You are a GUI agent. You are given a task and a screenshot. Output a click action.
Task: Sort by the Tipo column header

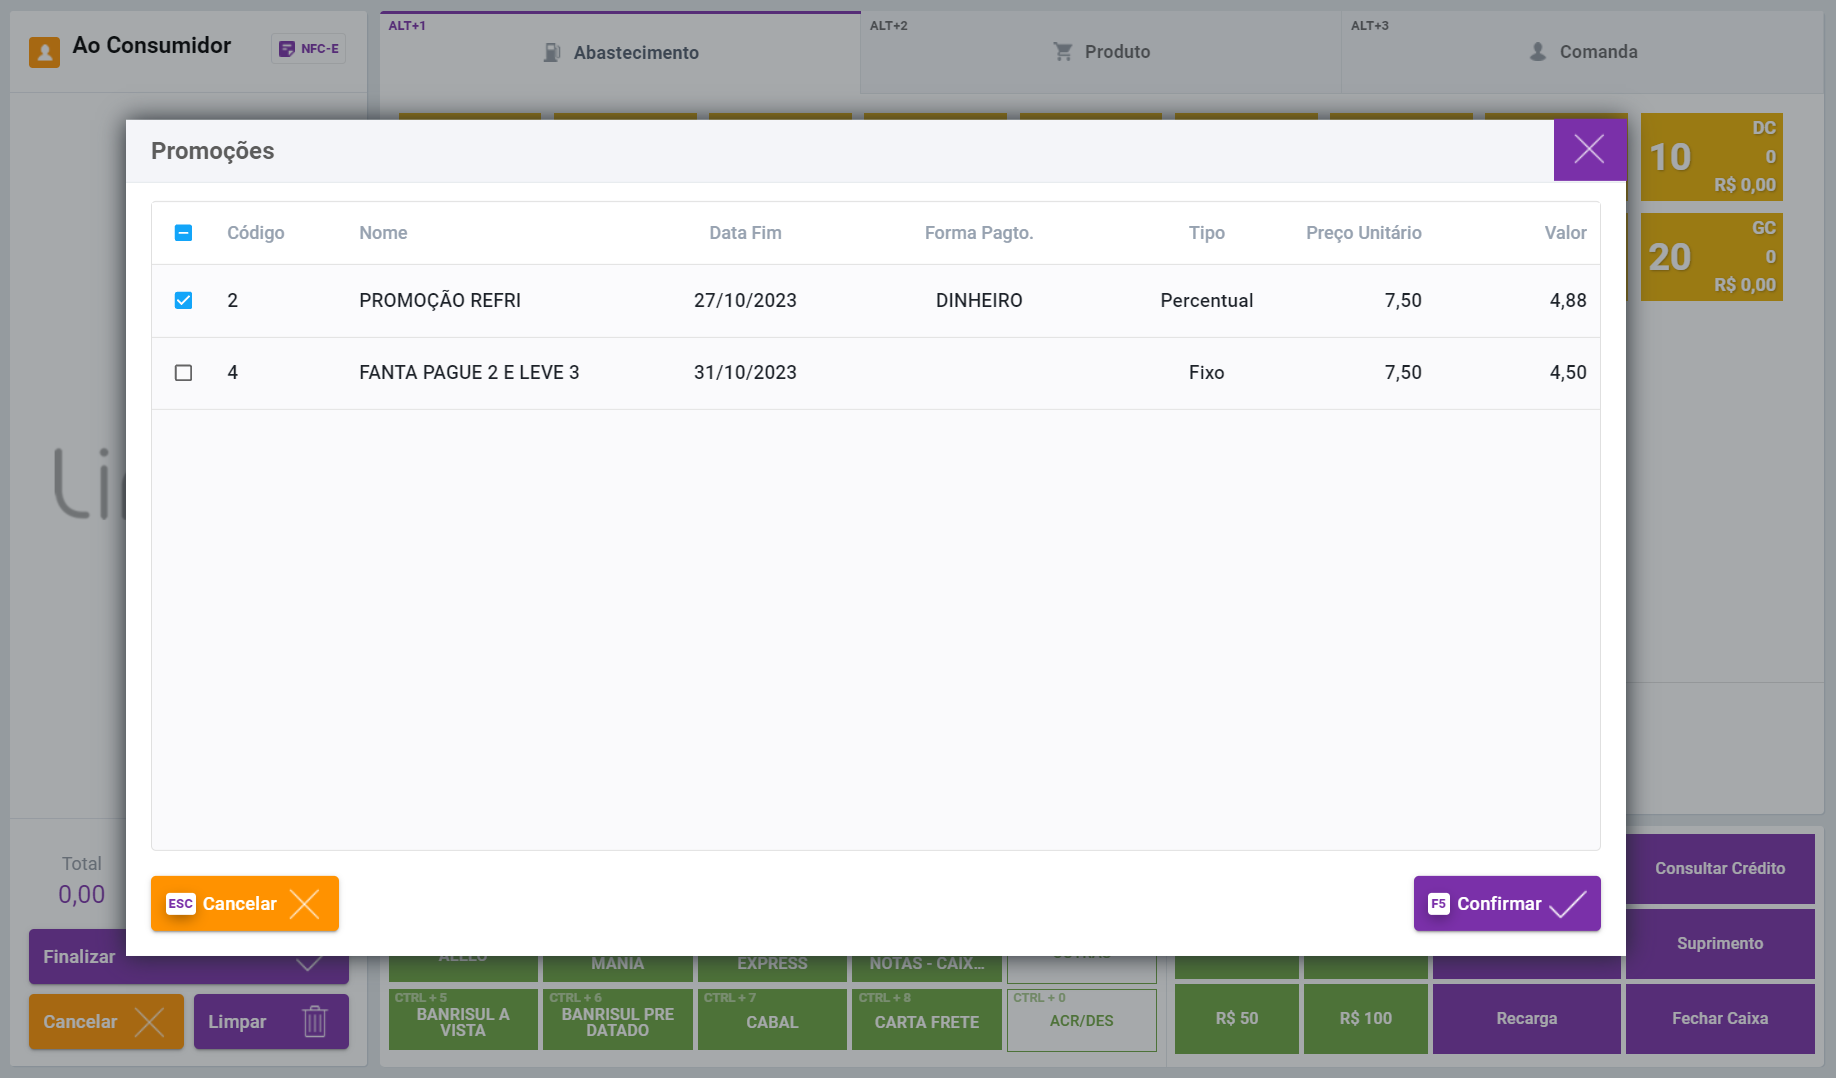[1206, 233]
